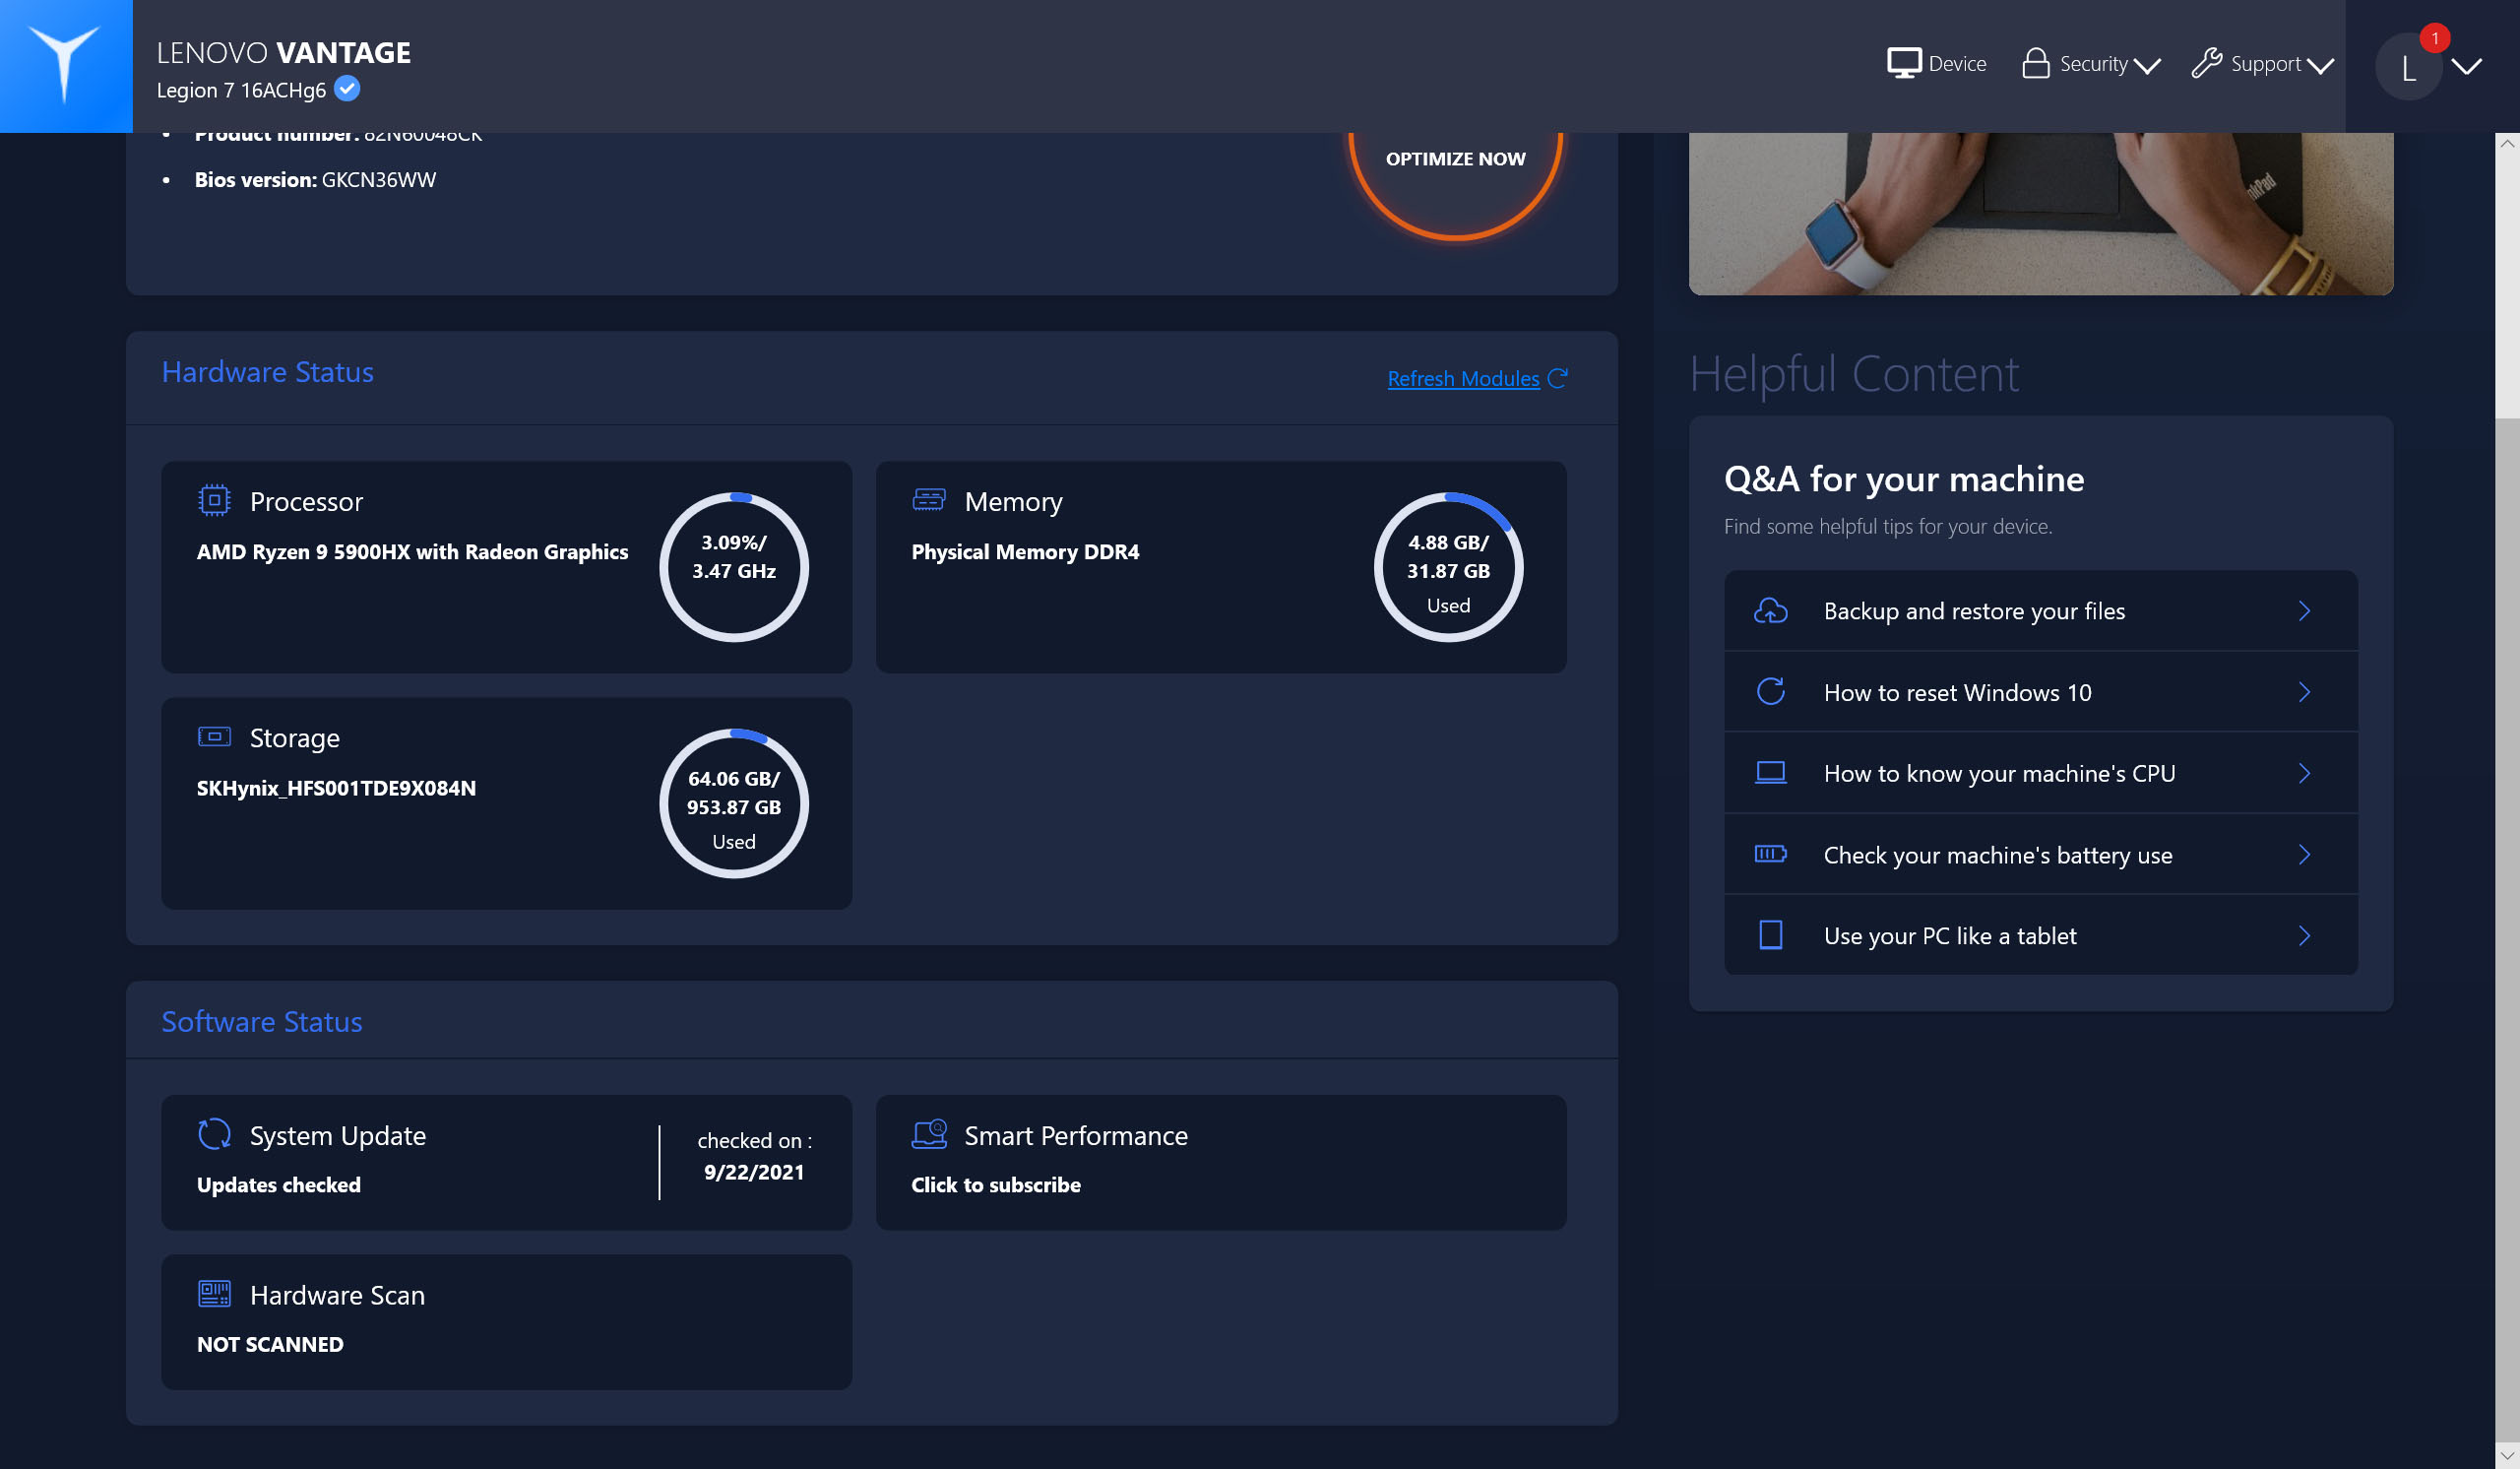2520x1469 pixels.
Task: Open How to know your machine's CPU
Action: point(2041,773)
